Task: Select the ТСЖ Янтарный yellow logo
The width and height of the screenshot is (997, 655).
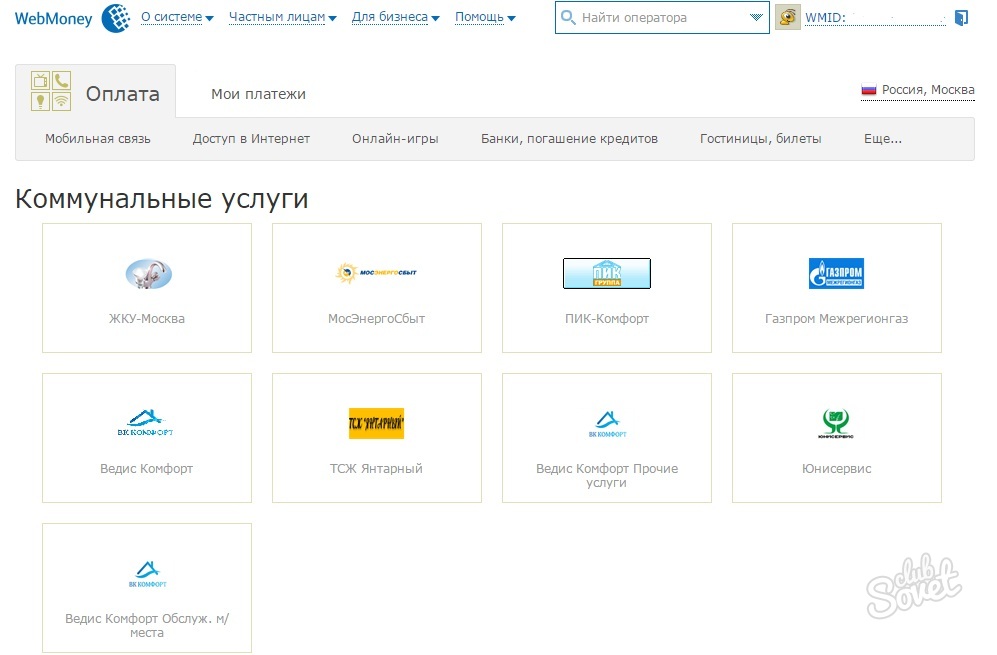Action: pyautogui.click(x=376, y=423)
